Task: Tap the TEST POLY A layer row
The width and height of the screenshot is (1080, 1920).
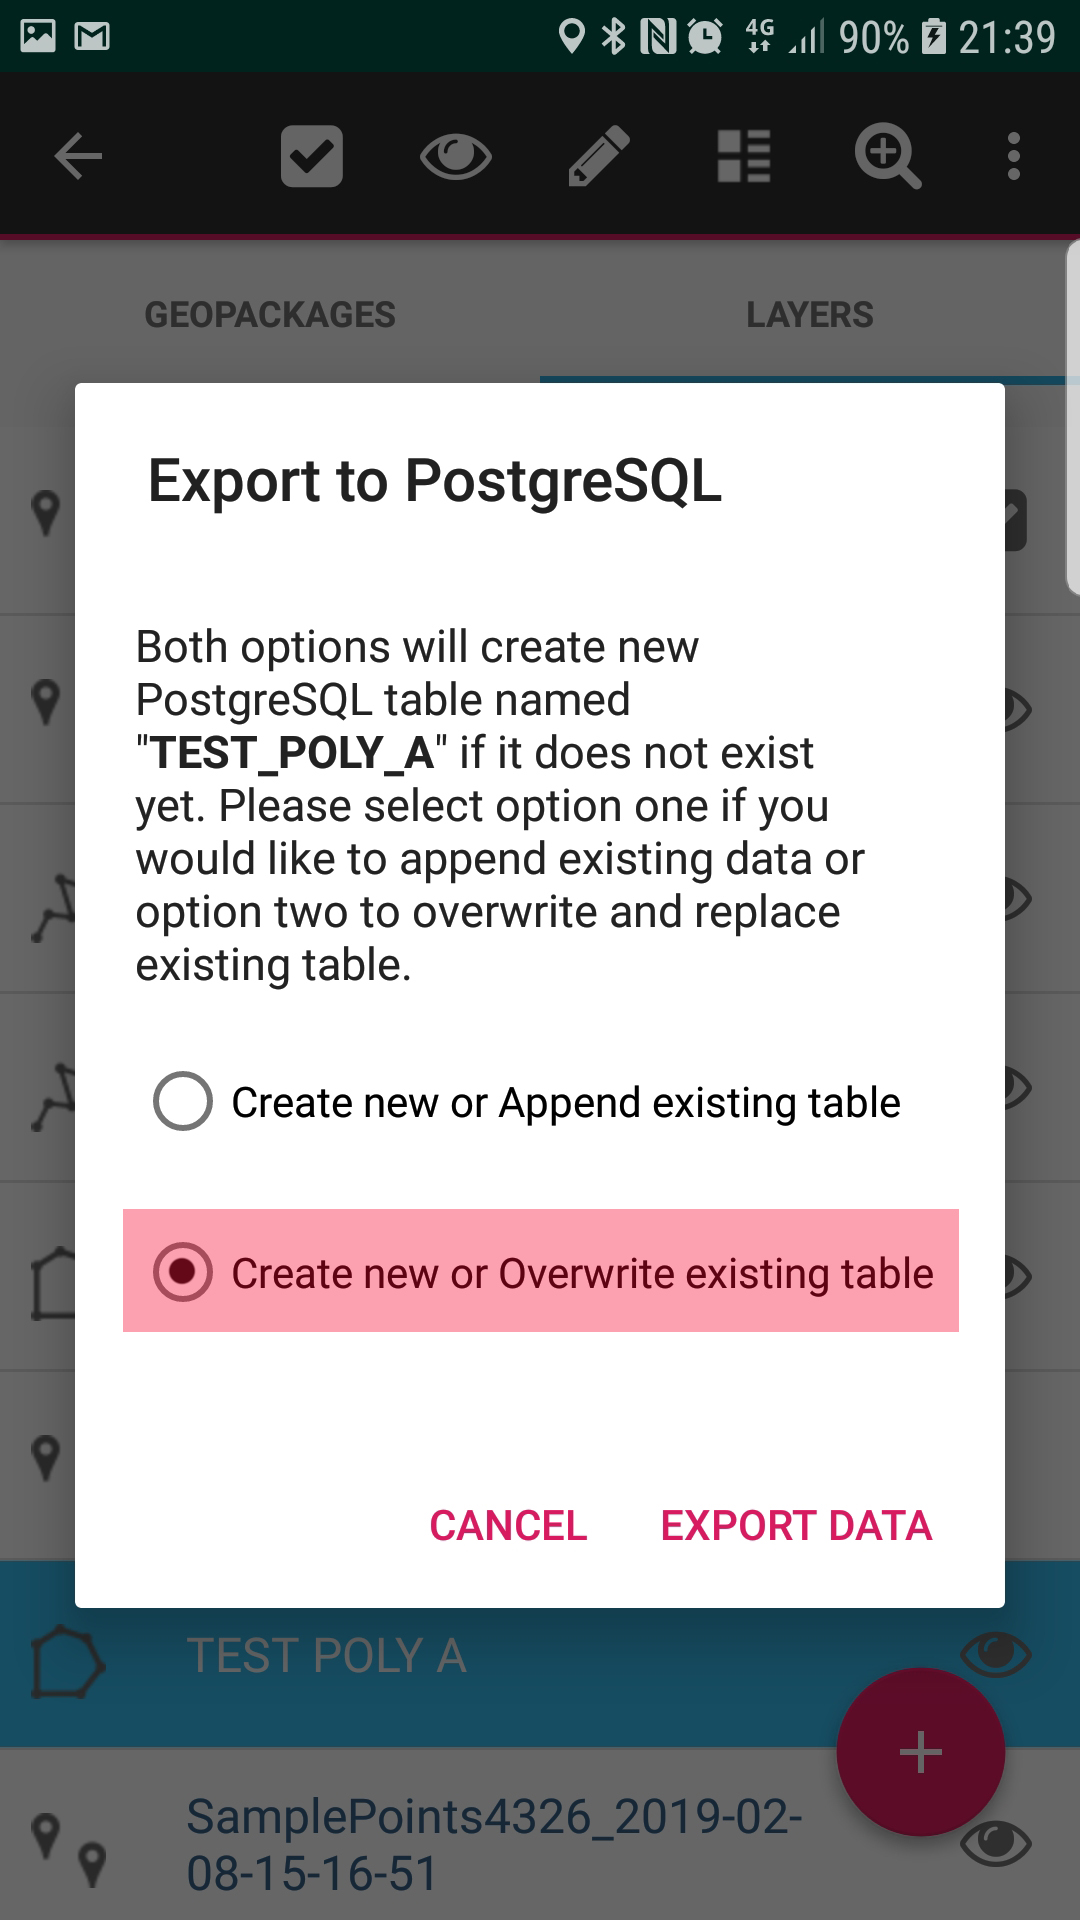Action: (326, 1656)
